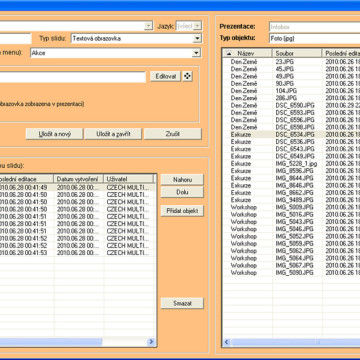Click left arrow of right table scrollbar
The width and height of the screenshot is (360, 360).
[x=227, y=342]
